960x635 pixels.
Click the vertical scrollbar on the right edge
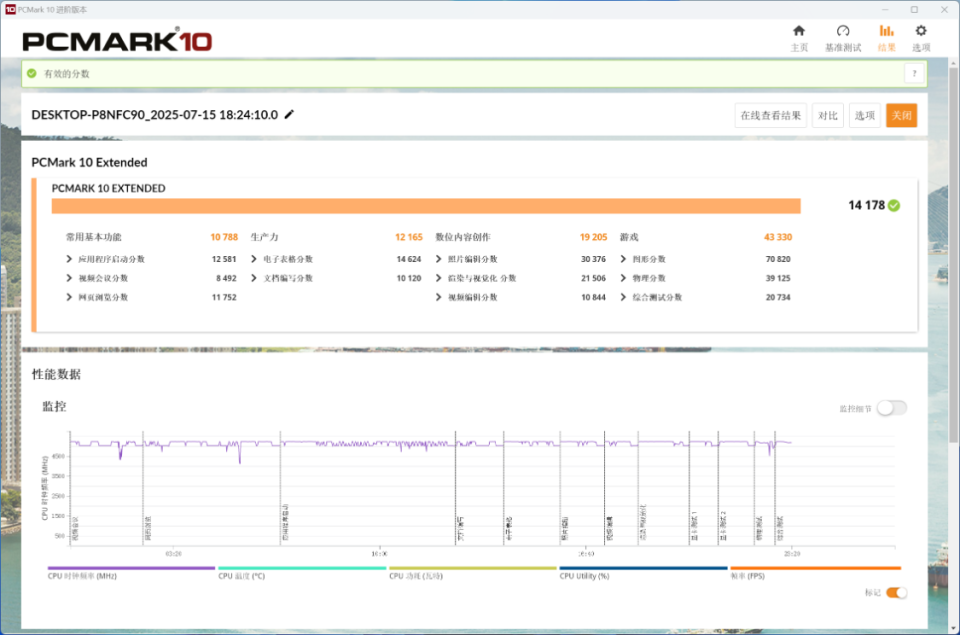[x=953, y=254]
